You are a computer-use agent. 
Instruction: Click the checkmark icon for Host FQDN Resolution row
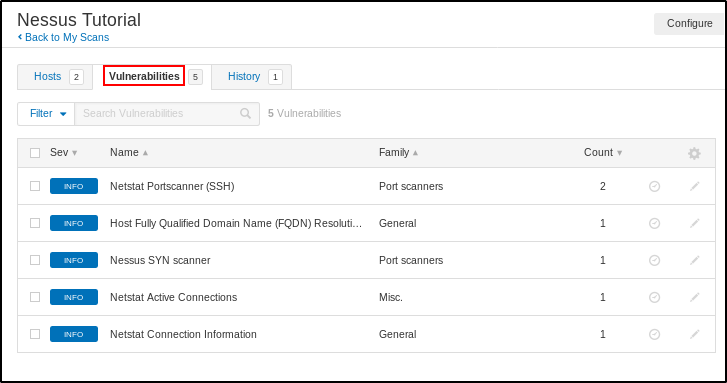point(654,223)
